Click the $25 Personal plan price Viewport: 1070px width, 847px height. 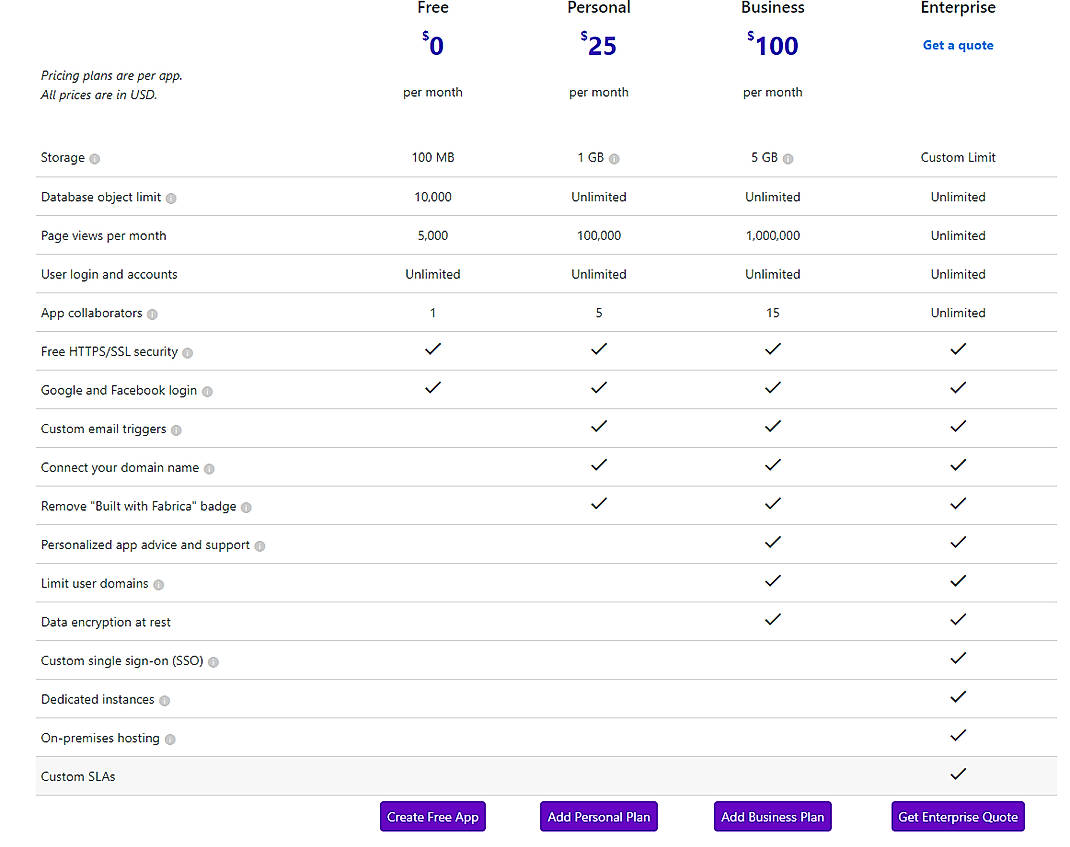tap(598, 44)
